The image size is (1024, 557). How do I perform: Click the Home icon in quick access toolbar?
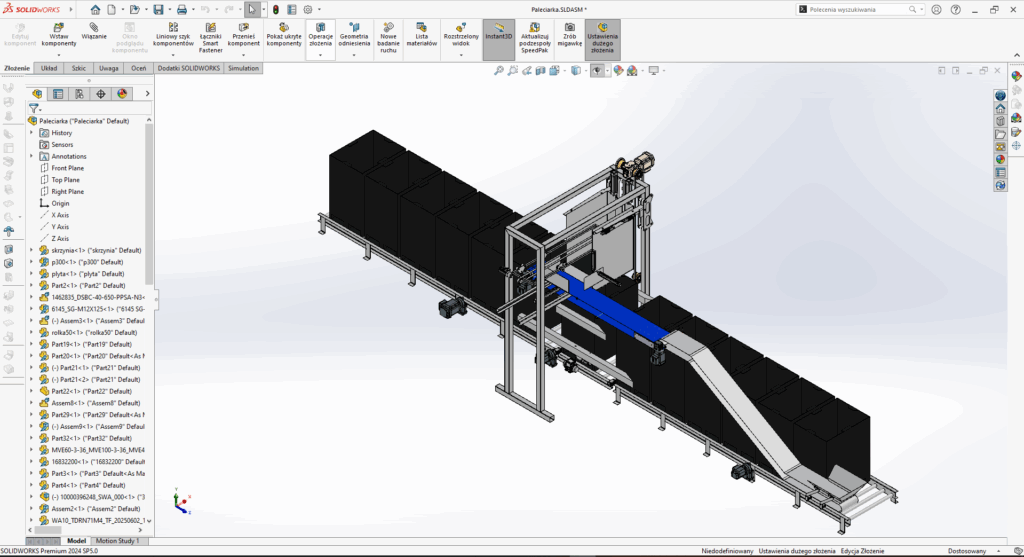point(95,9)
